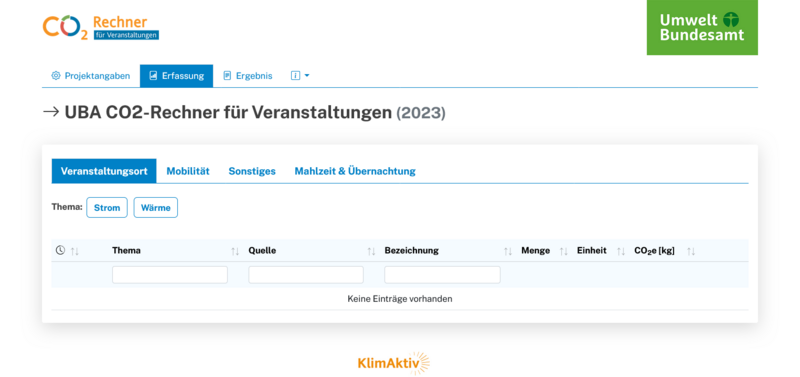Screen dimensions: 800x377
Task: Click the CO2 Rechner logo
Action: tap(101, 28)
